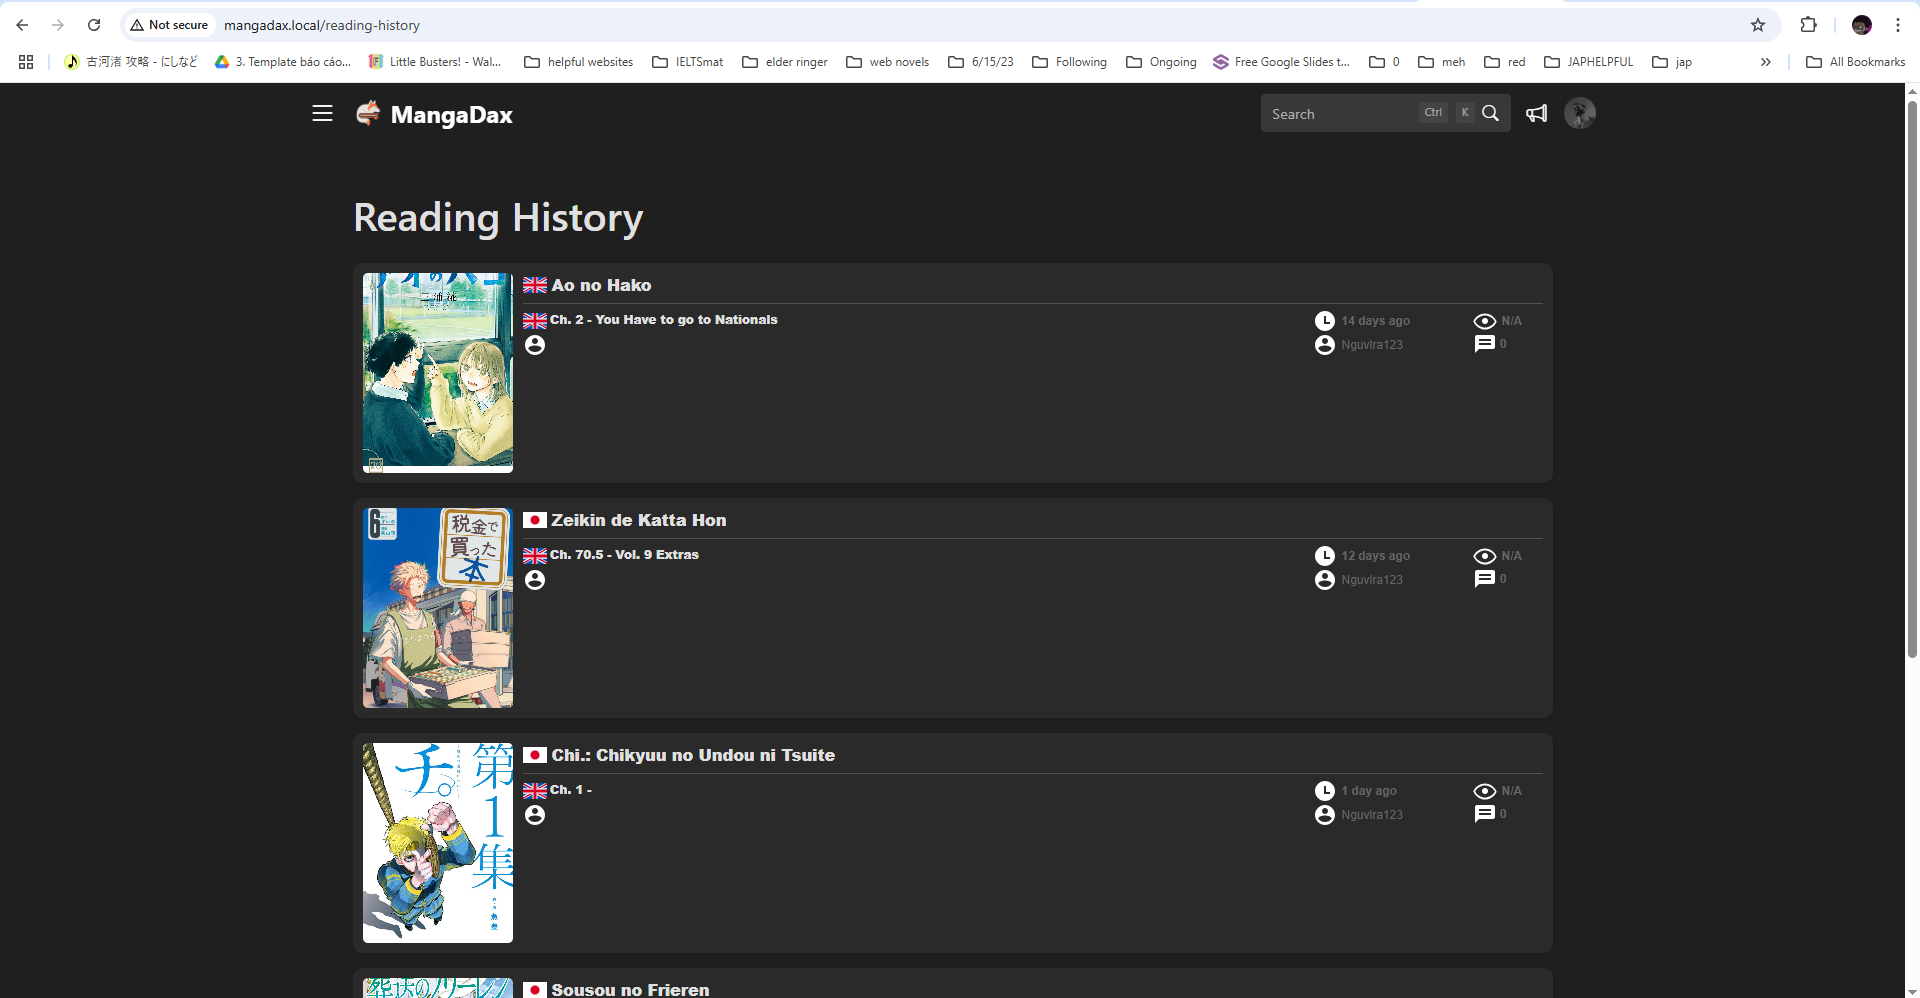Expand hidden bookmarks chevron

[1766, 62]
